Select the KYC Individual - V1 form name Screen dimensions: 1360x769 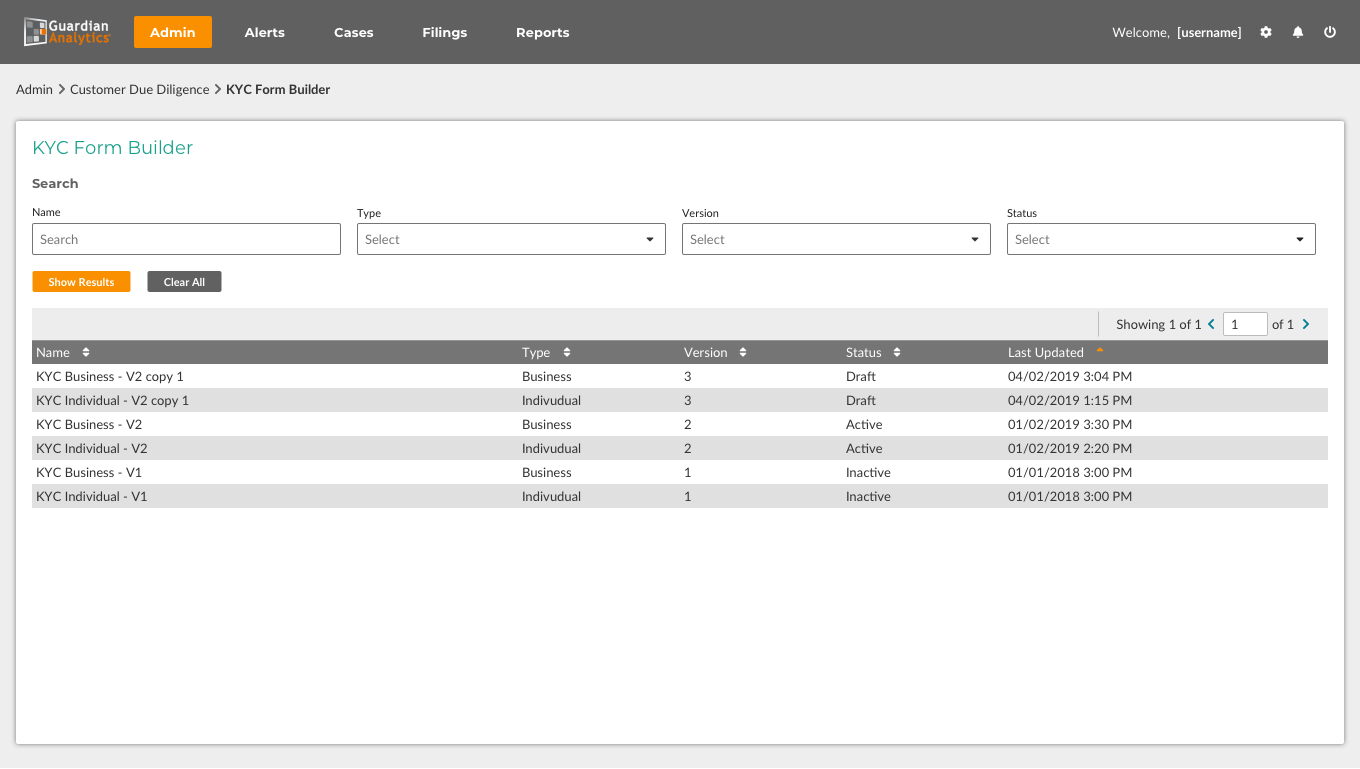pos(91,496)
